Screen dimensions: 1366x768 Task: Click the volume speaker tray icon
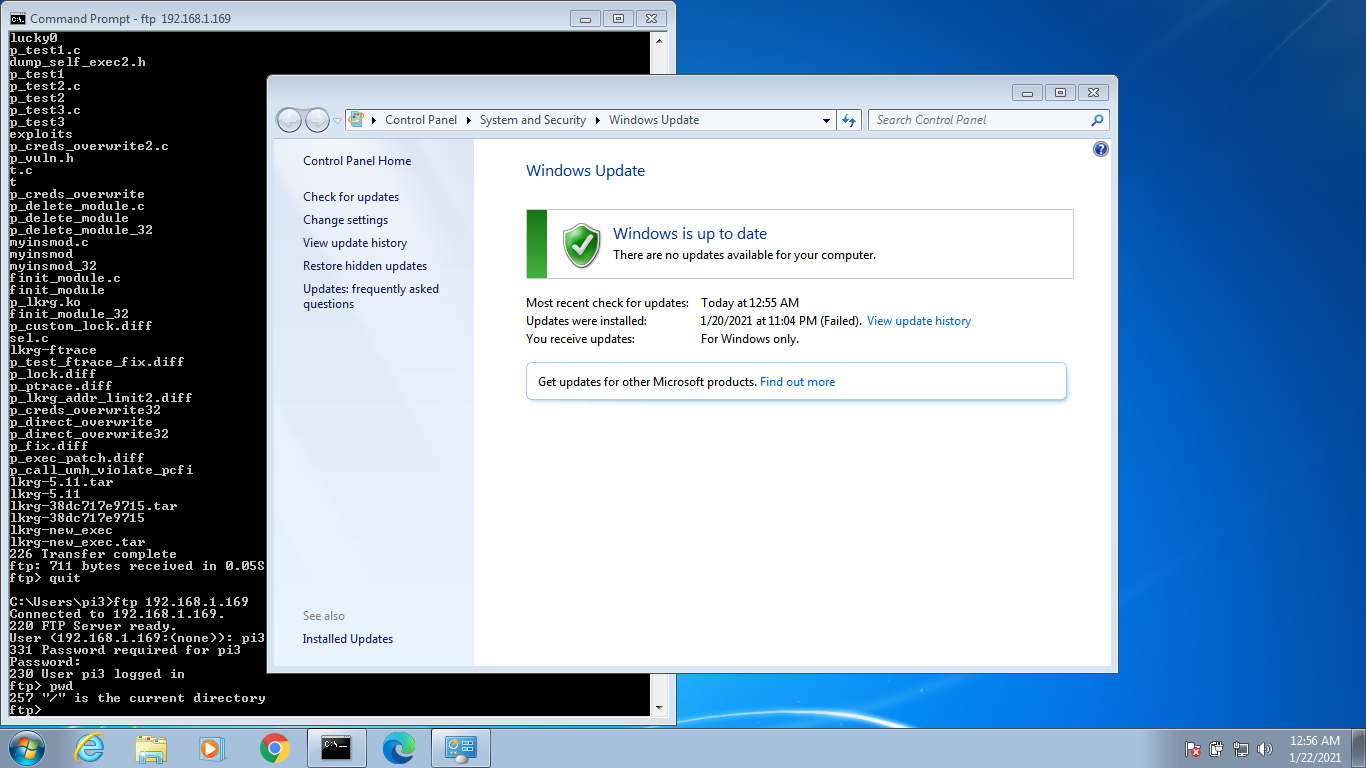pos(1265,748)
